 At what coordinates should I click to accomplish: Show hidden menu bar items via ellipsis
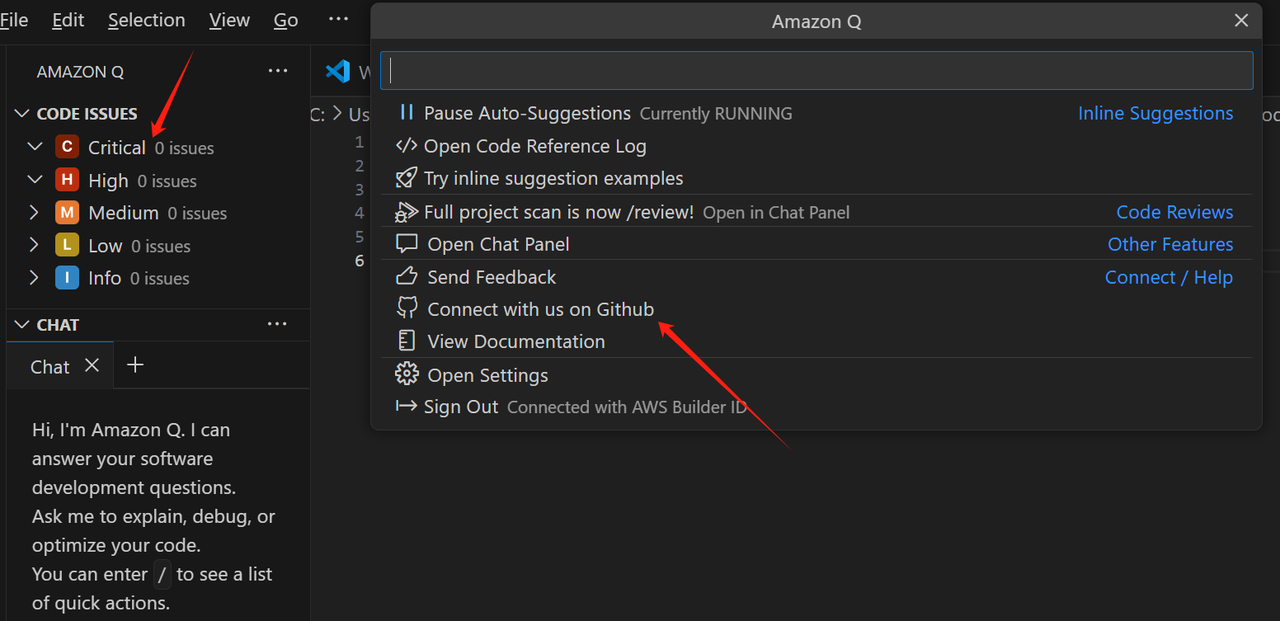[339, 19]
